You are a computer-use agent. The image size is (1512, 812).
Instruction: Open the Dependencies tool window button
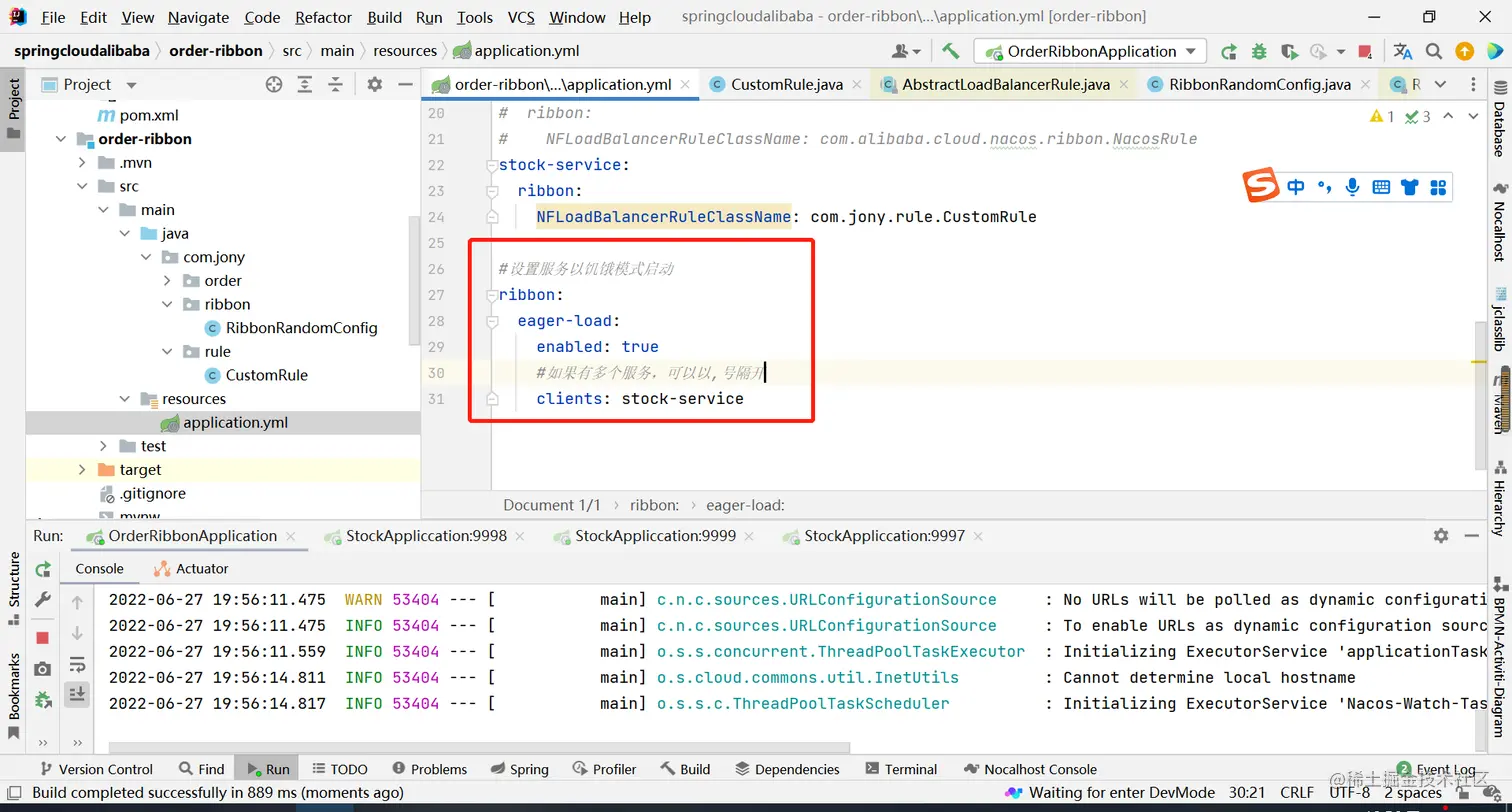(787, 769)
